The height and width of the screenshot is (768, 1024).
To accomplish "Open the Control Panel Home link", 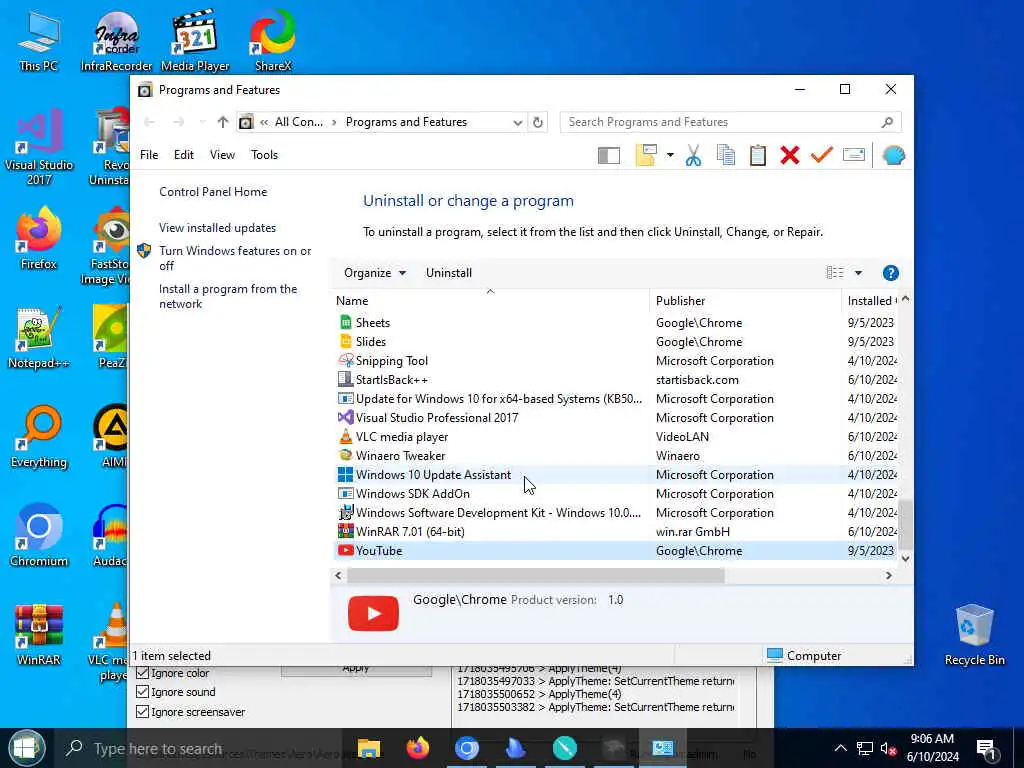I will click(x=213, y=192).
